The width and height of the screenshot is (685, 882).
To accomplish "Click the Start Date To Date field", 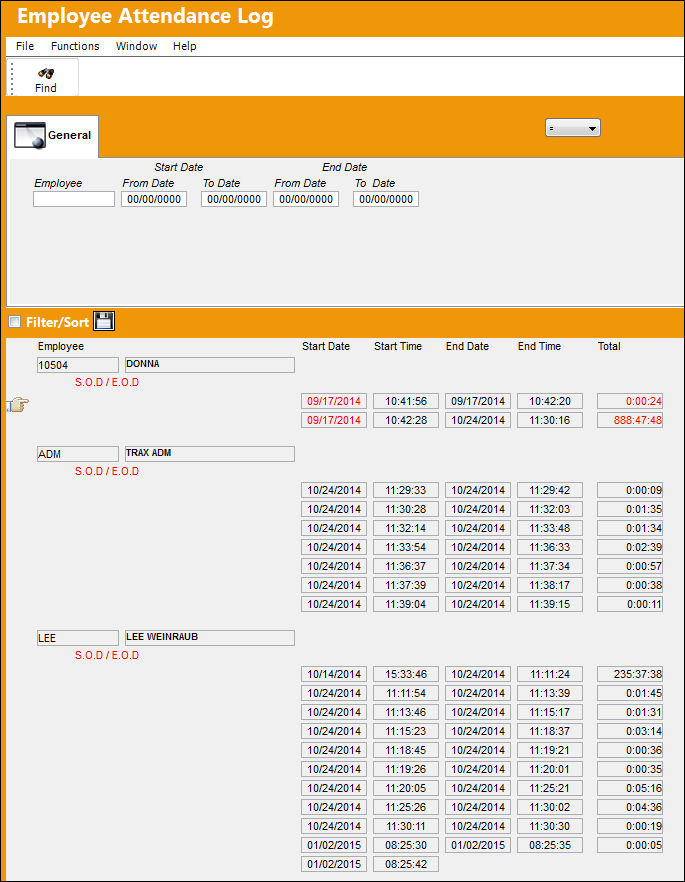I will point(234,199).
